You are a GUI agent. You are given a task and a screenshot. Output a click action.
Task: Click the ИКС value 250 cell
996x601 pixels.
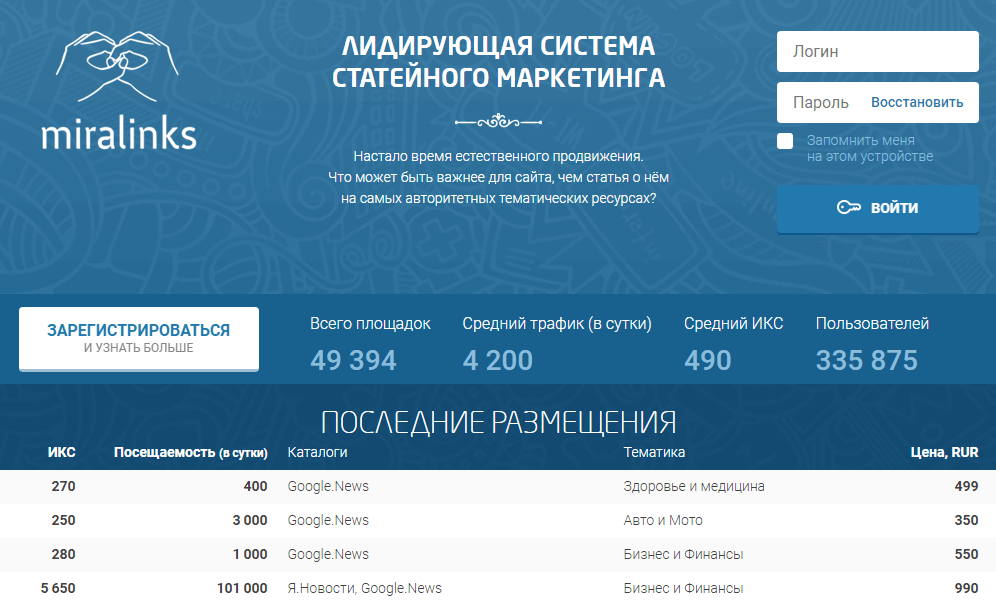64,520
